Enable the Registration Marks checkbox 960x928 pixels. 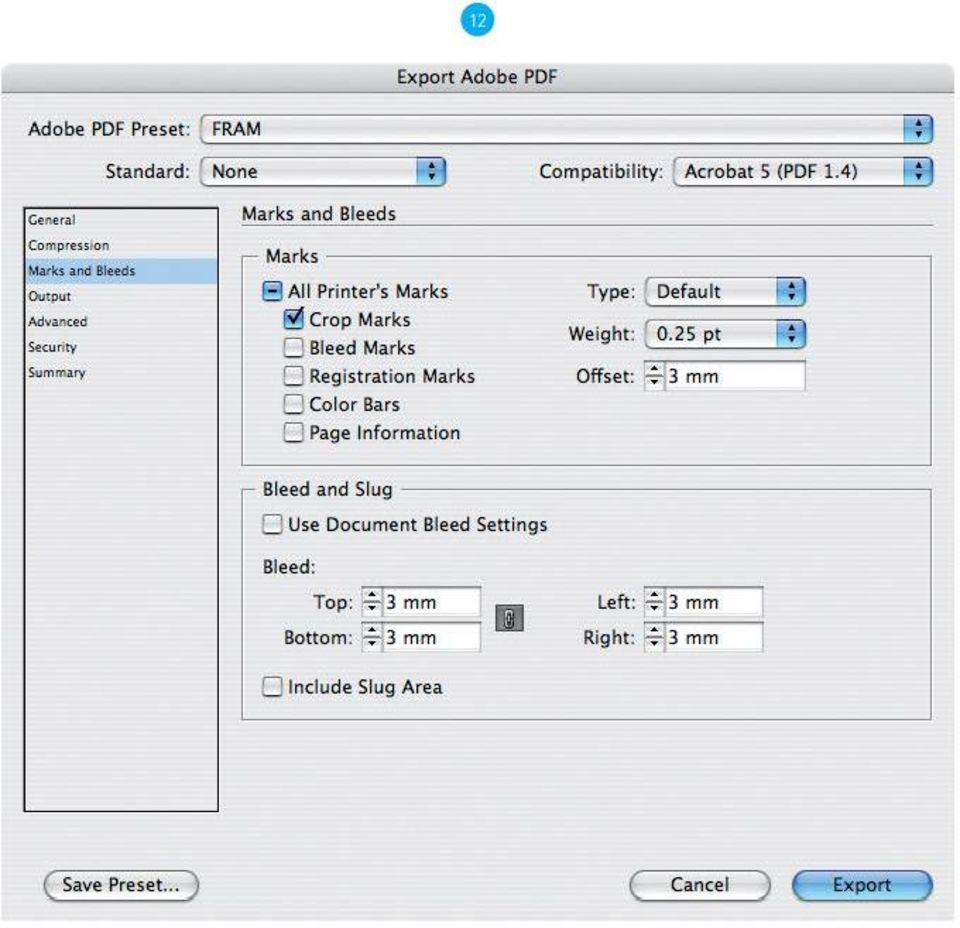[293, 376]
